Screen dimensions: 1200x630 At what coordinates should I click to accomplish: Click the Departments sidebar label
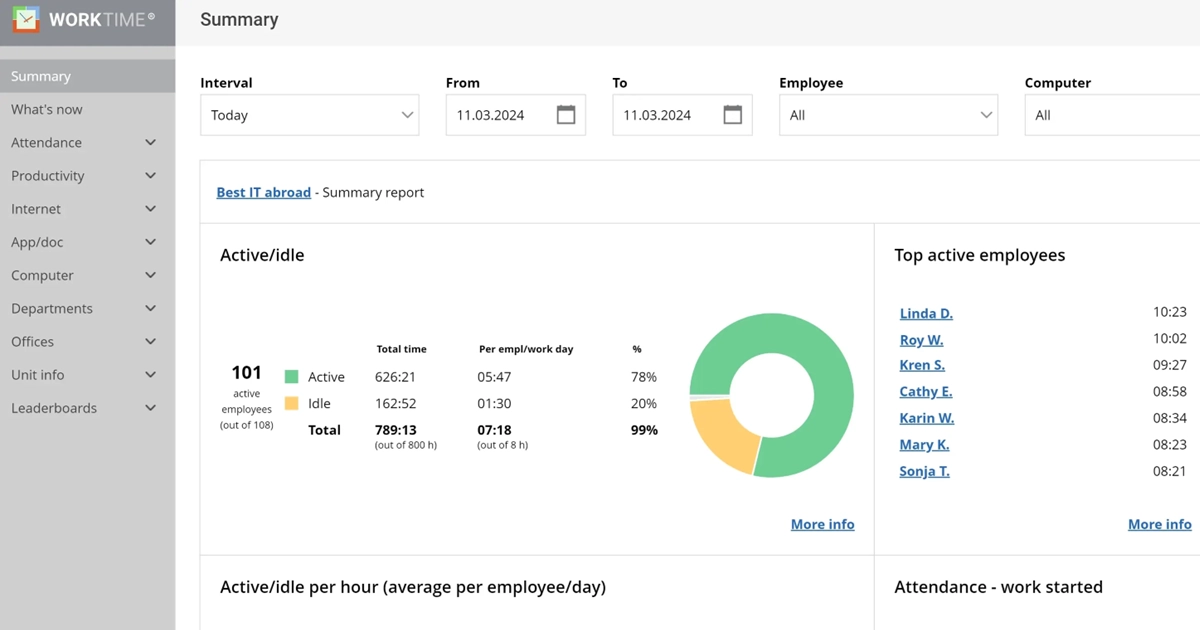point(52,308)
